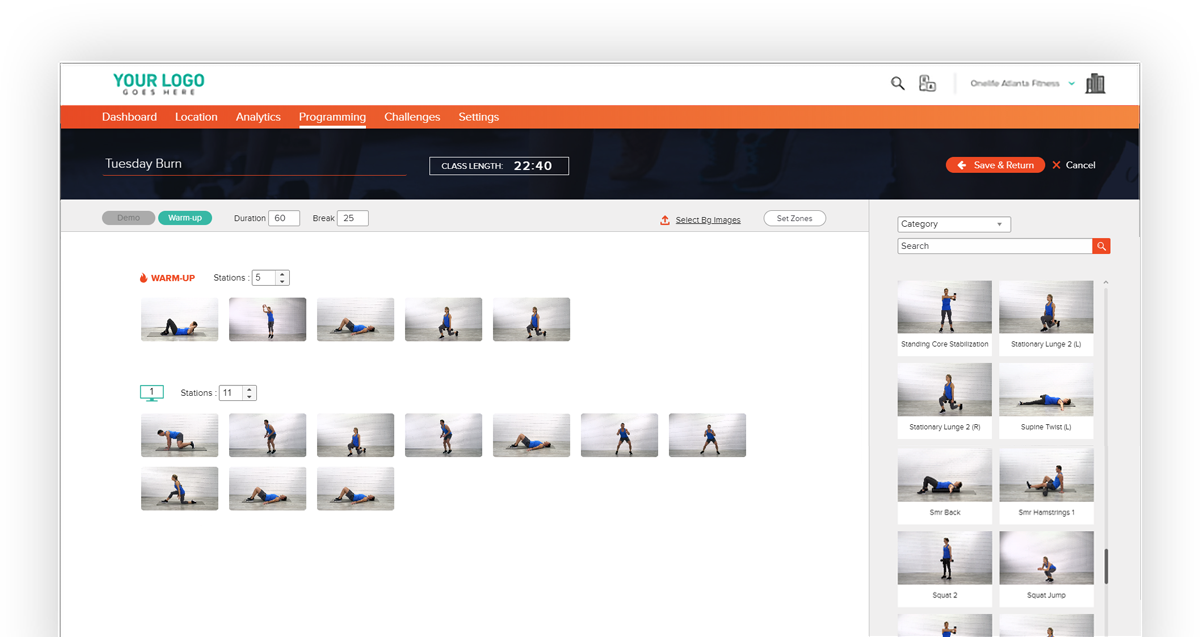Open the Location tab

tap(196, 117)
